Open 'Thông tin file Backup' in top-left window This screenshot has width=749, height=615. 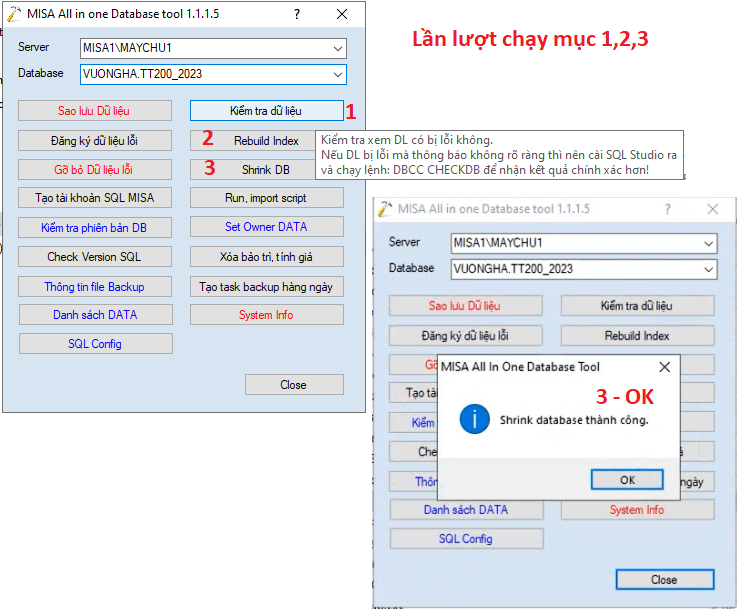[x=95, y=287]
